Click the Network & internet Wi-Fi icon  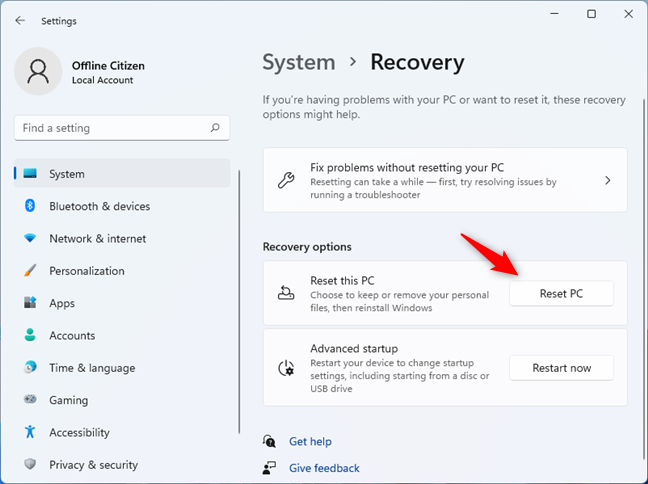(x=30, y=239)
